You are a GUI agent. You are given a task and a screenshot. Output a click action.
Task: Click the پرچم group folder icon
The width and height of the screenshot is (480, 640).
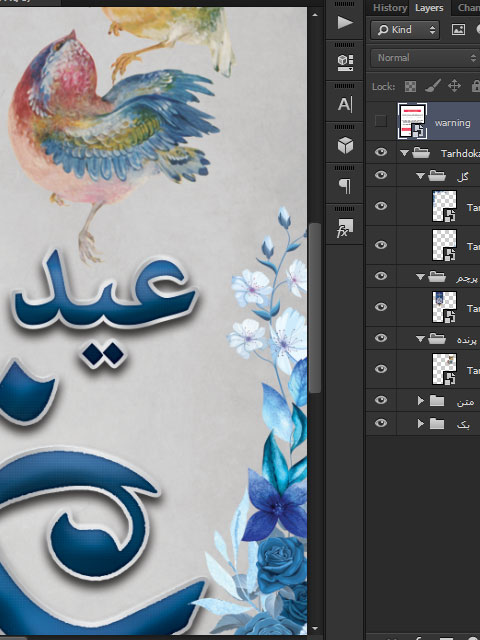[437, 277]
